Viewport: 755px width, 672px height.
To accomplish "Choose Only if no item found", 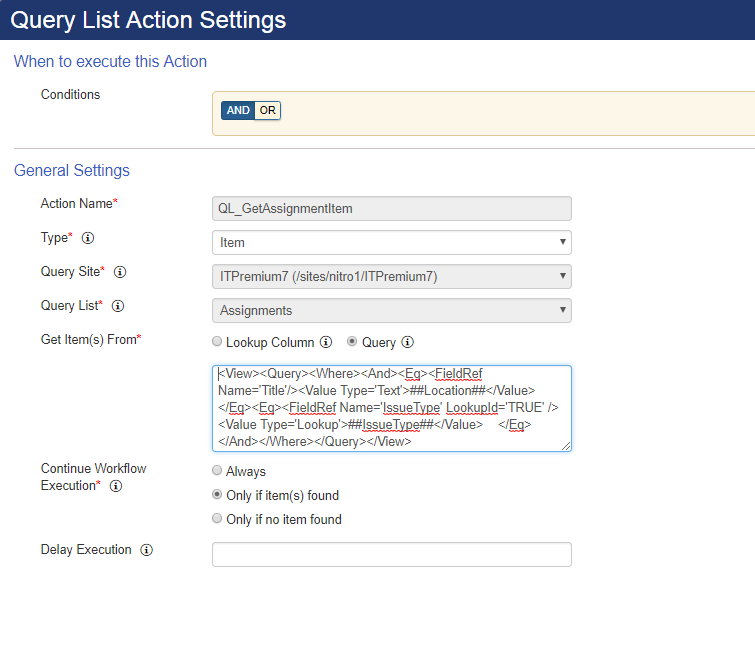I will click(217, 518).
